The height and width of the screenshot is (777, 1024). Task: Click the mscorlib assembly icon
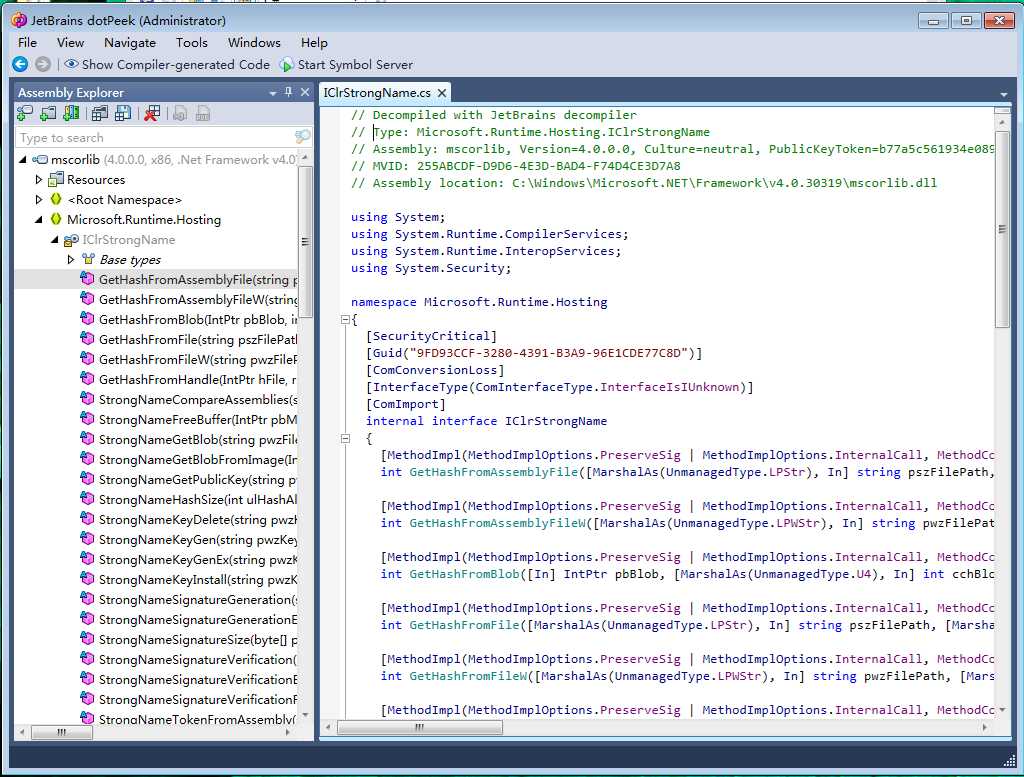40,159
